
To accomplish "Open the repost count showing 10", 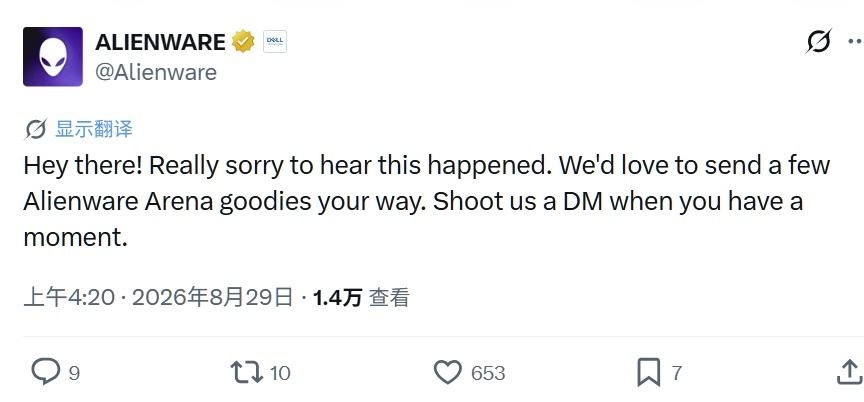I will [280, 373].
